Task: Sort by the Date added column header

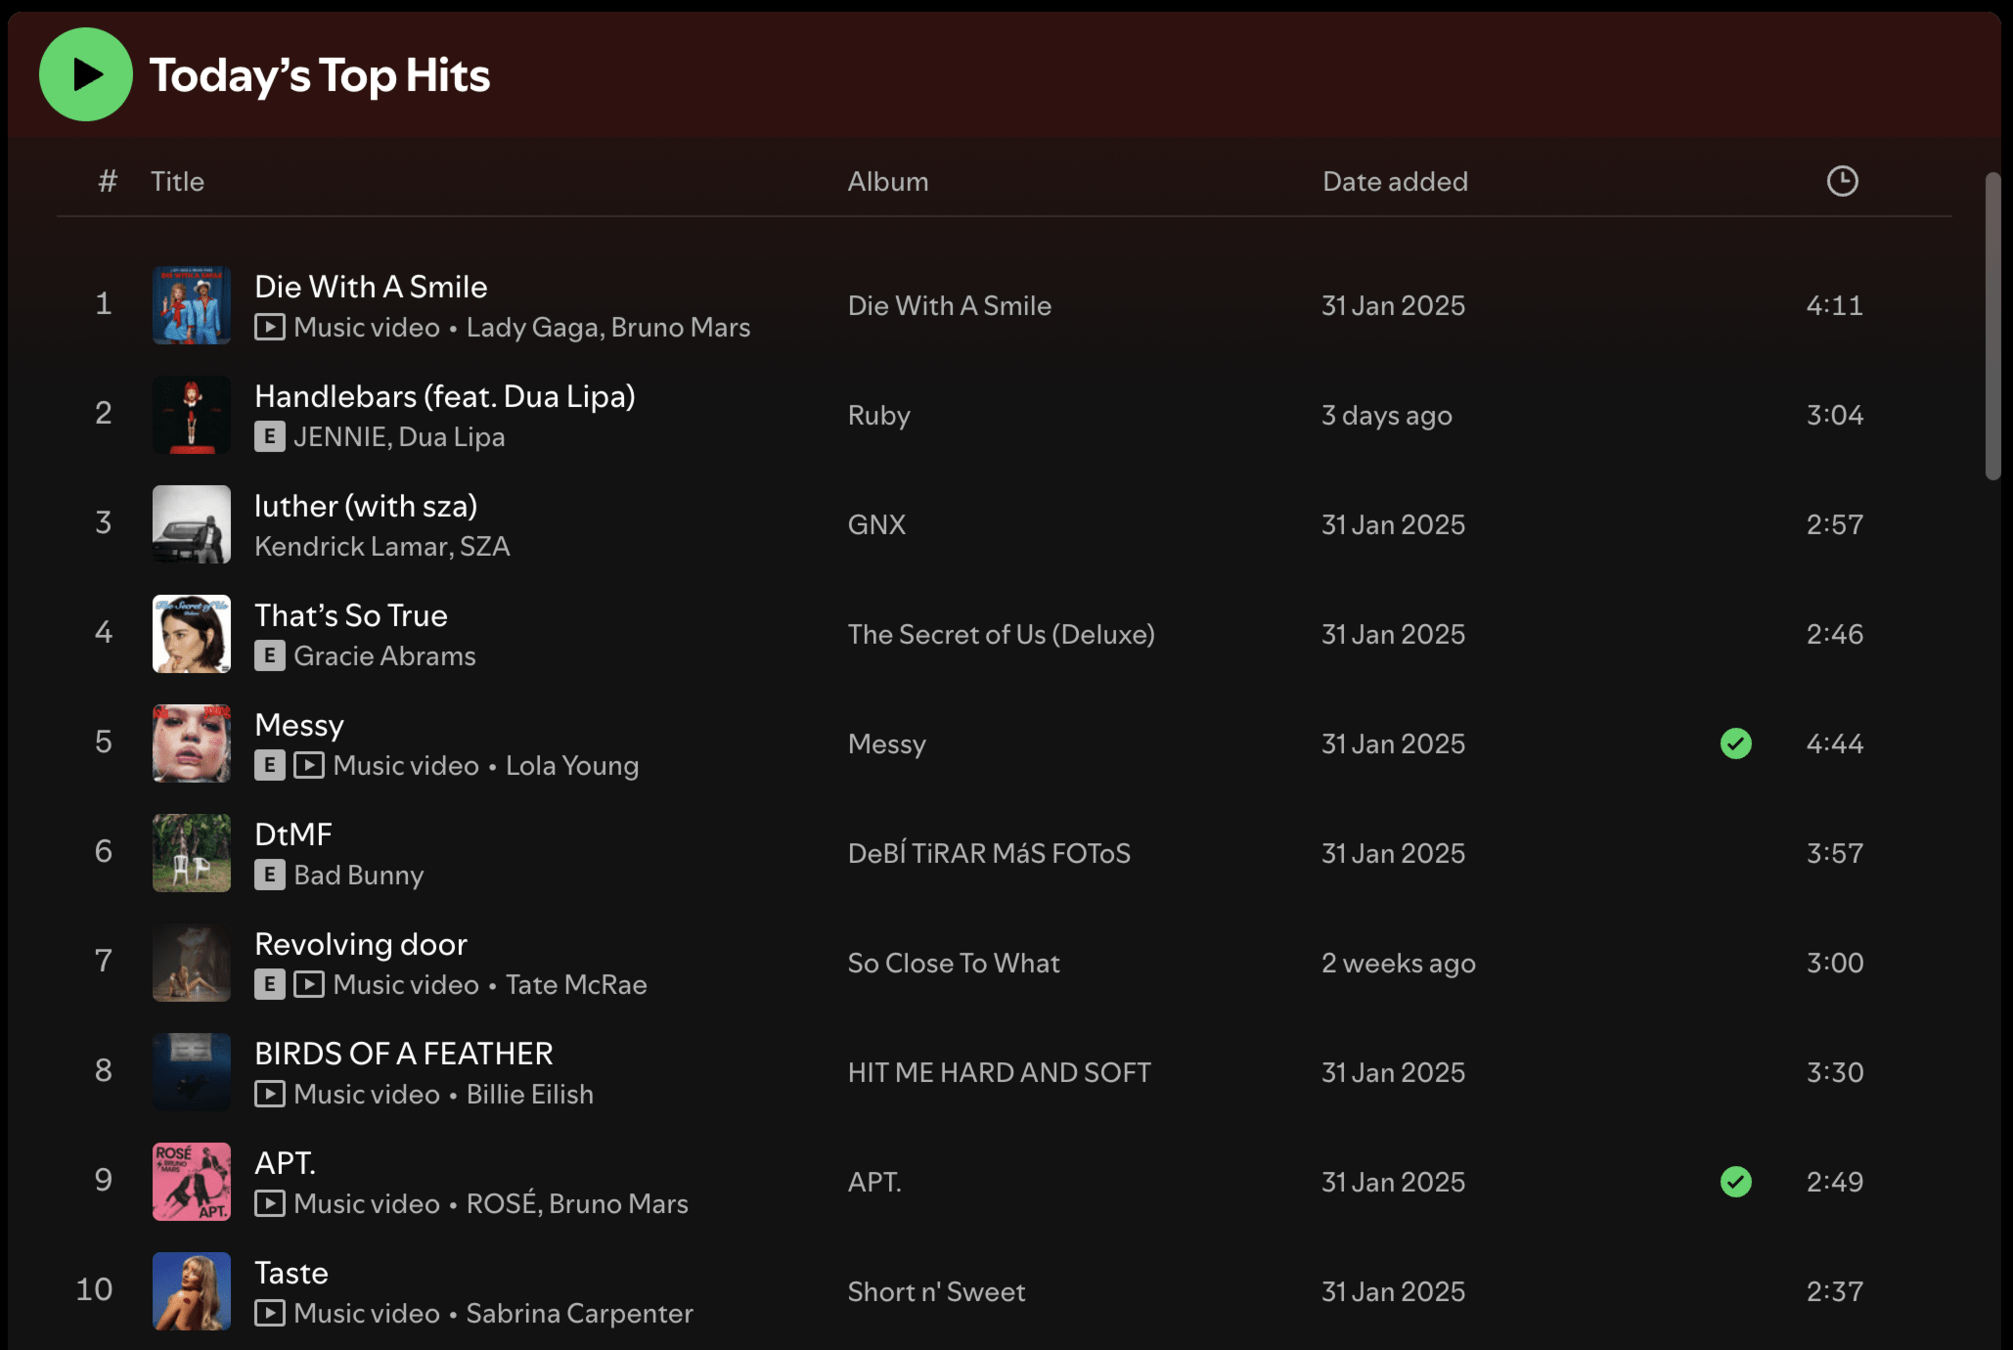Action: tap(1394, 181)
